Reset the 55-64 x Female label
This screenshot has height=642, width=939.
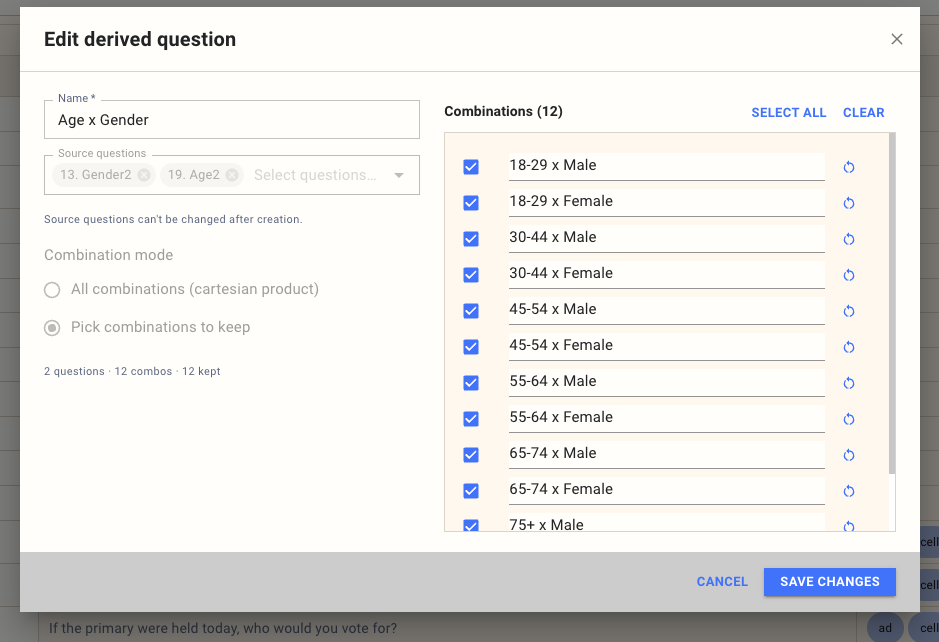click(849, 419)
